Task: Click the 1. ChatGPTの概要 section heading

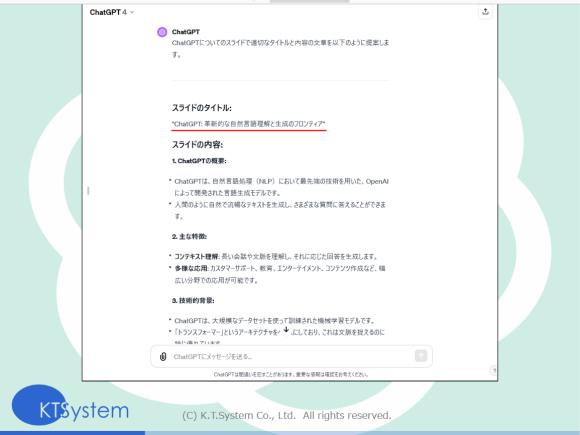Action: pyautogui.click(x=199, y=161)
